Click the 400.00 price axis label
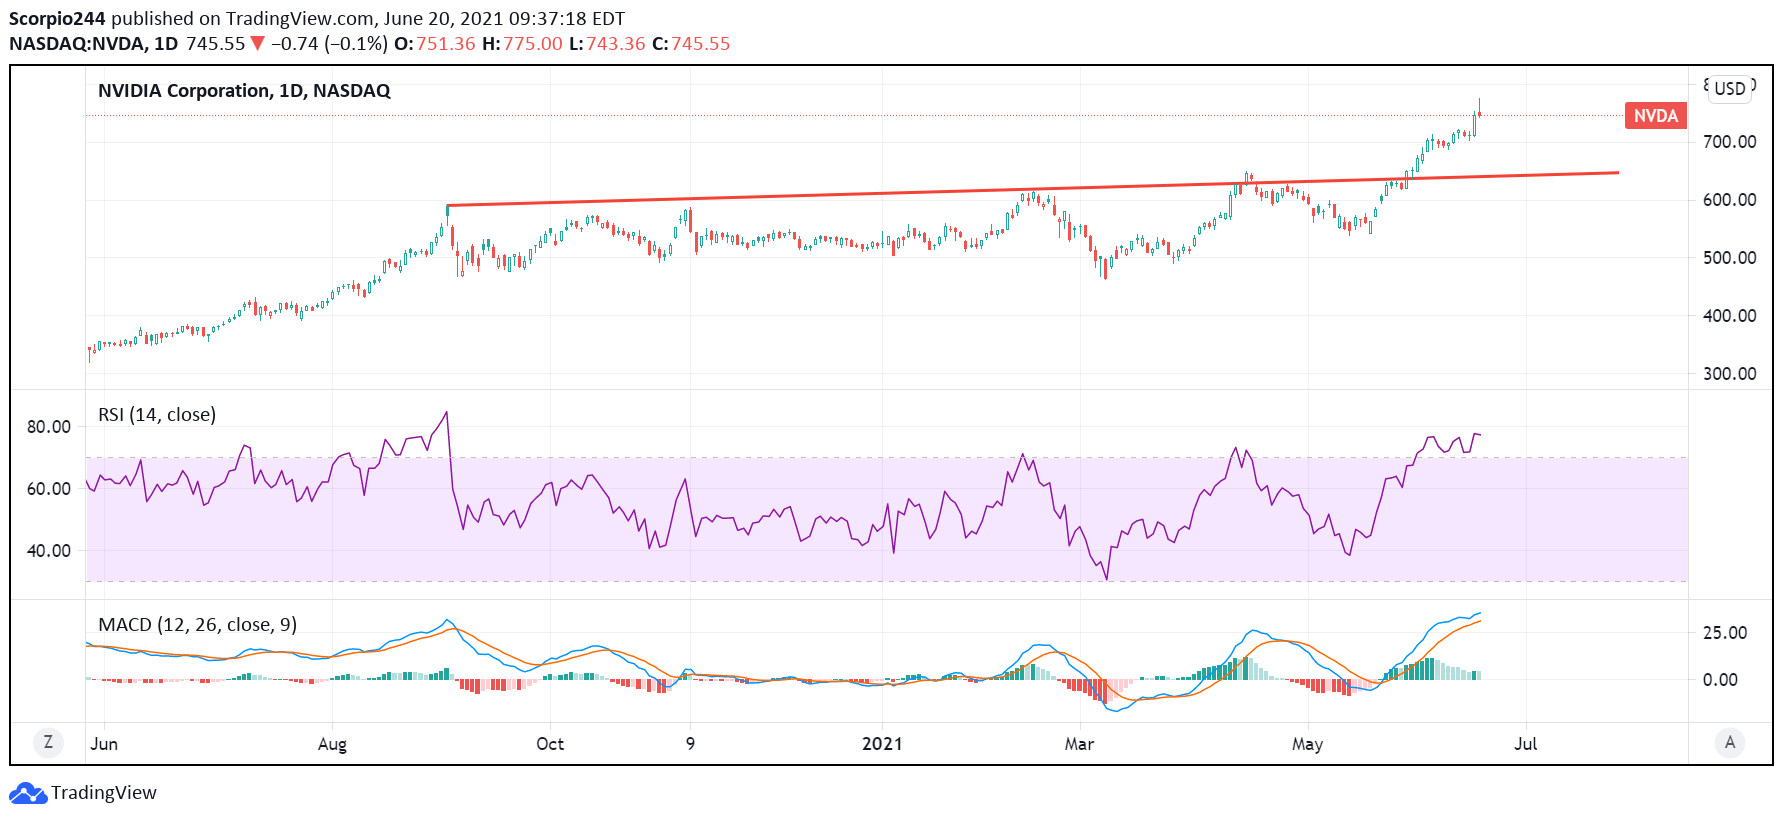Image resolution: width=1783 pixels, height=820 pixels. pos(1730,316)
